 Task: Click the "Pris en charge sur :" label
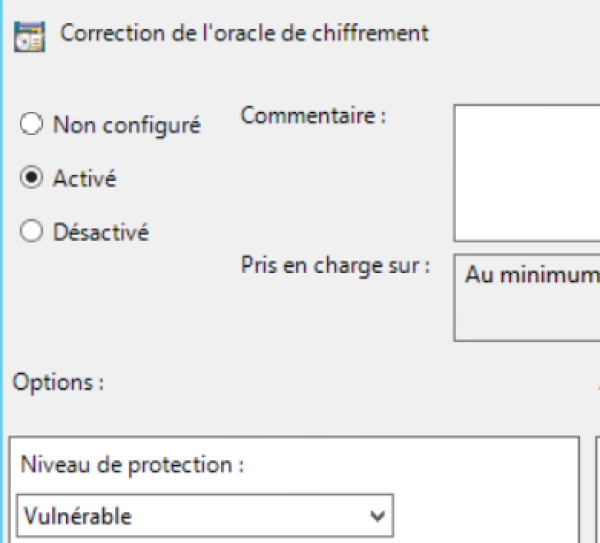point(335,266)
